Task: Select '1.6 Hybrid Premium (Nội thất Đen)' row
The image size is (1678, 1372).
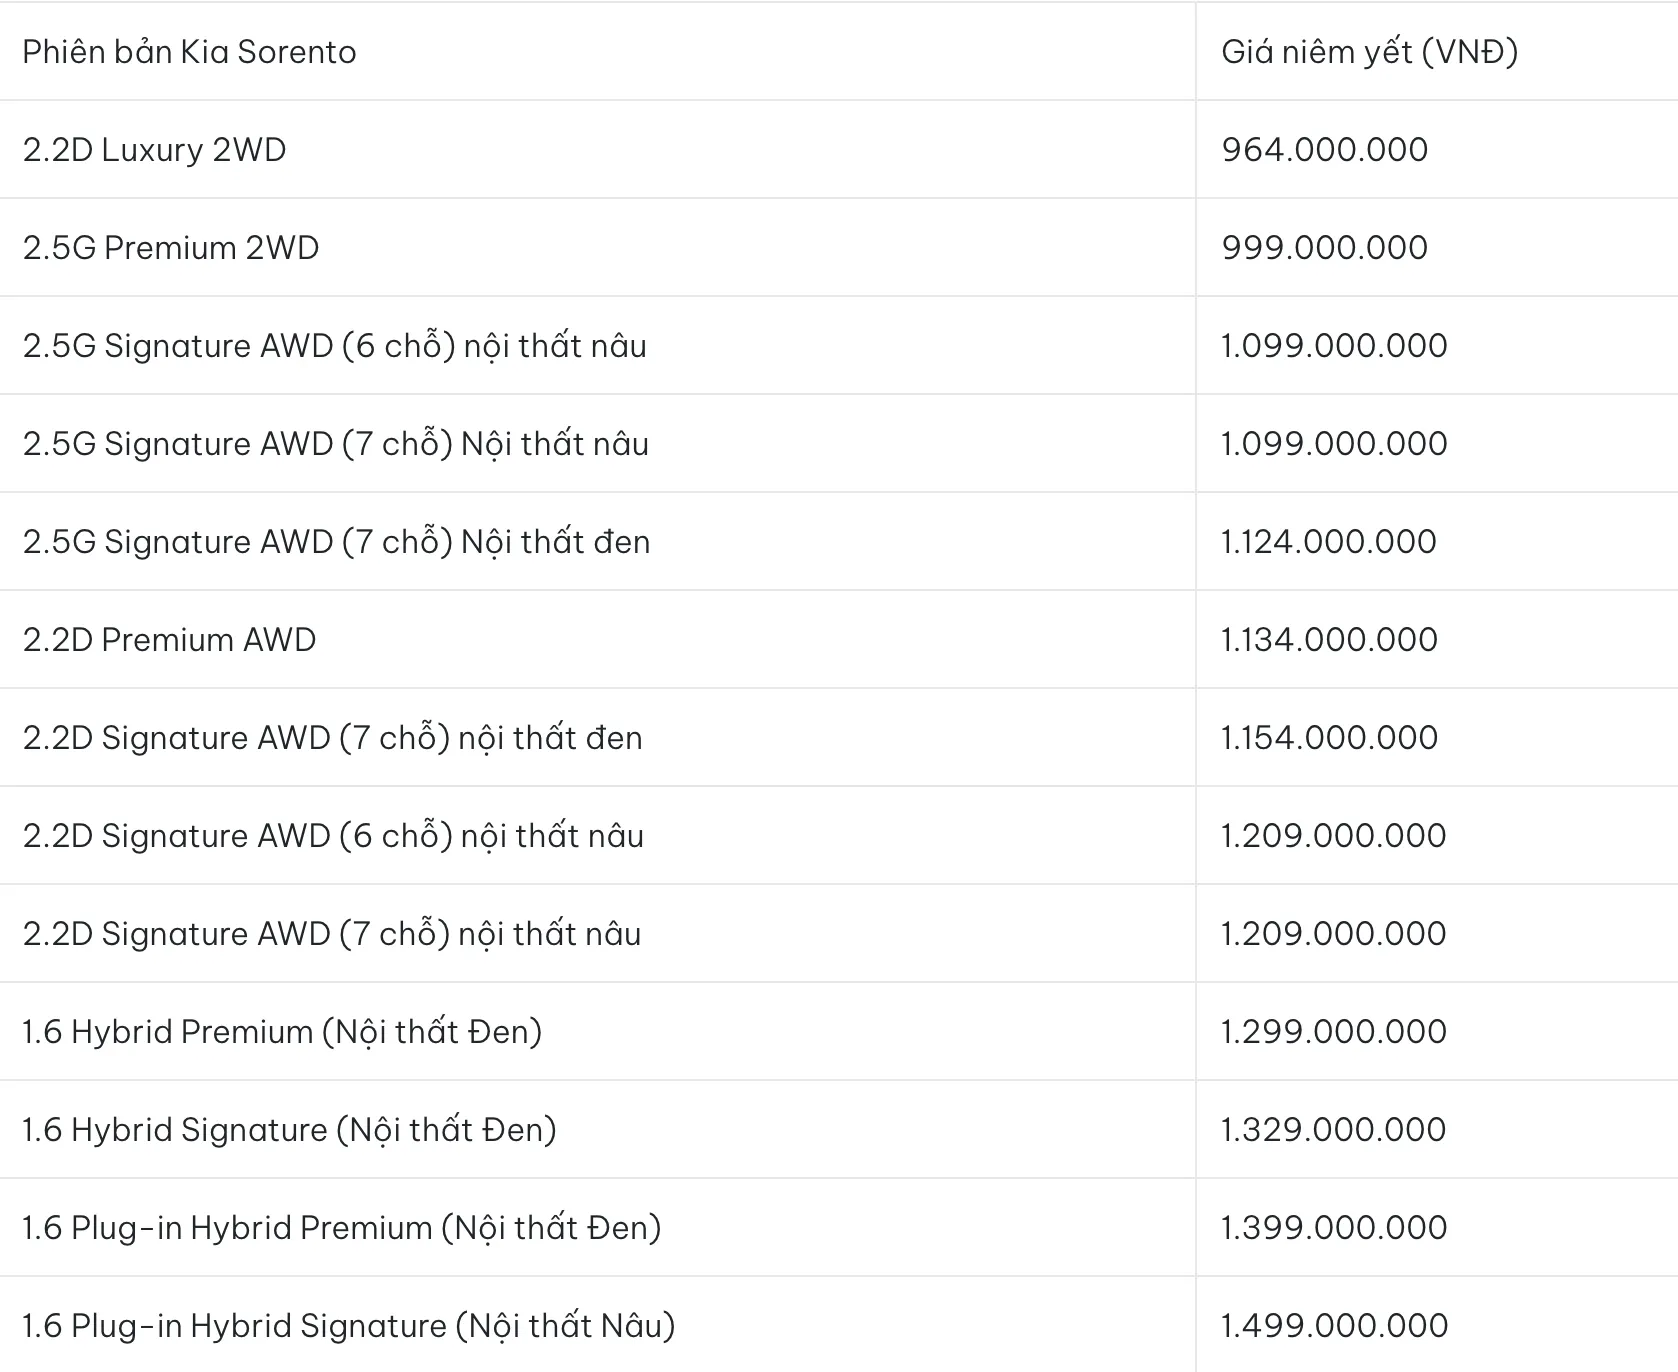Action: click(x=282, y=1032)
